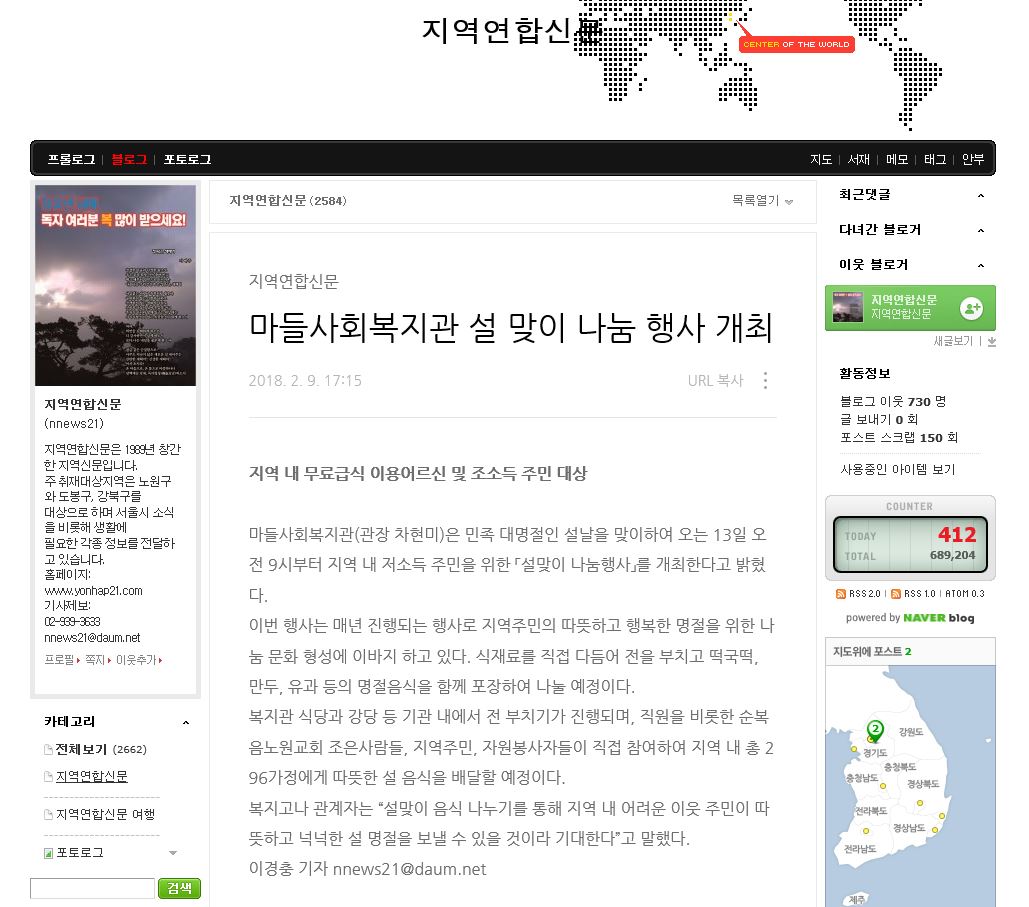Collapse the 다녀간 블로거 section
Screen dimensions: 1029x907
pos(980,230)
